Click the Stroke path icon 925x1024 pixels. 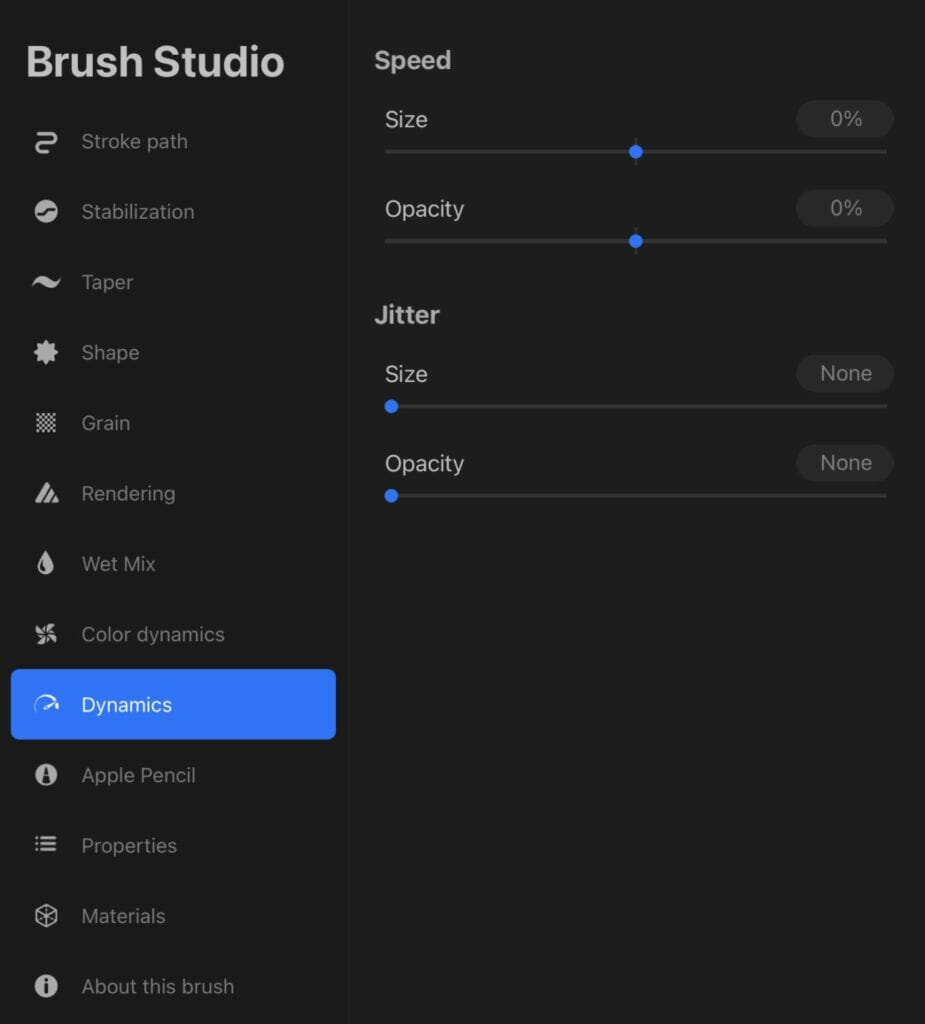(x=46, y=142)
